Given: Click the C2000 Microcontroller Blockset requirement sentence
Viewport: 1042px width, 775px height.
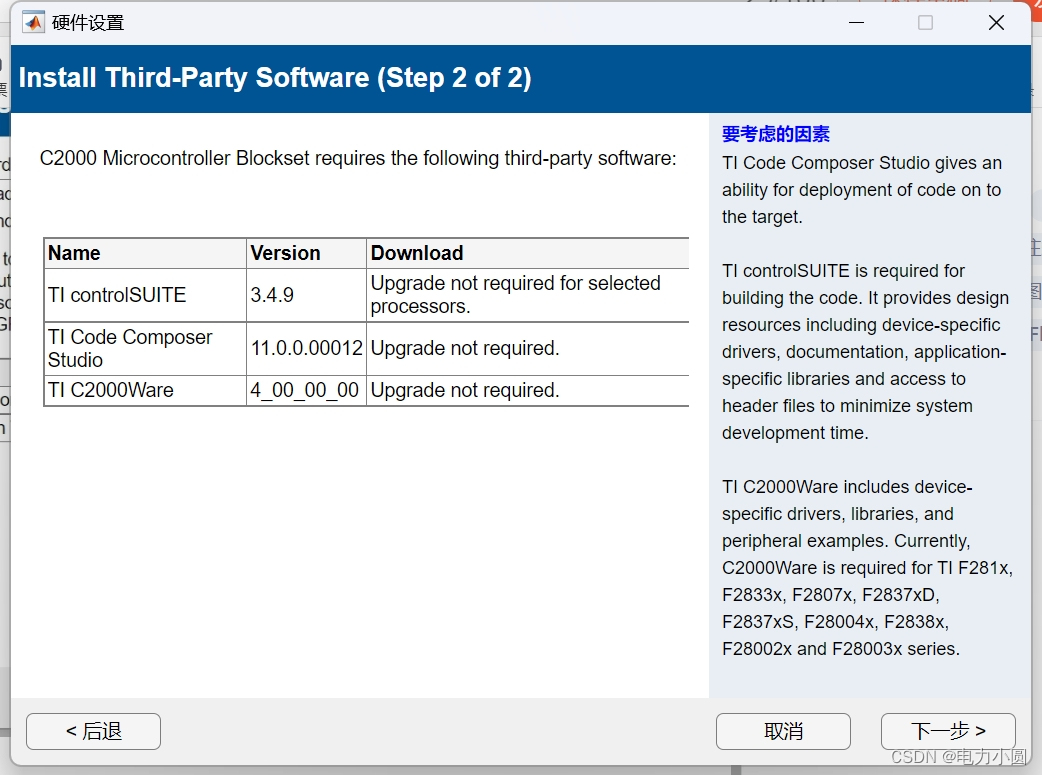Looking at the screenshot, I should [x=358, y=158].
